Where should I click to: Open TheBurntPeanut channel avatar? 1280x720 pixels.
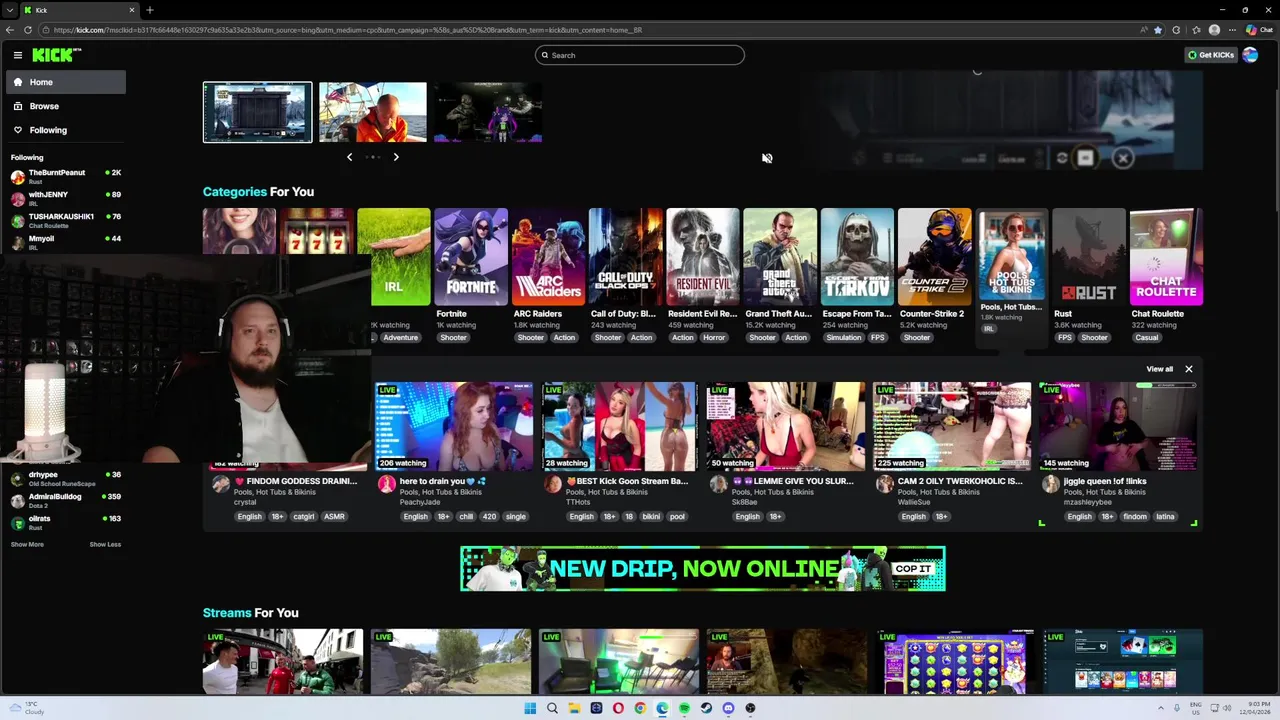pos(18,176)
